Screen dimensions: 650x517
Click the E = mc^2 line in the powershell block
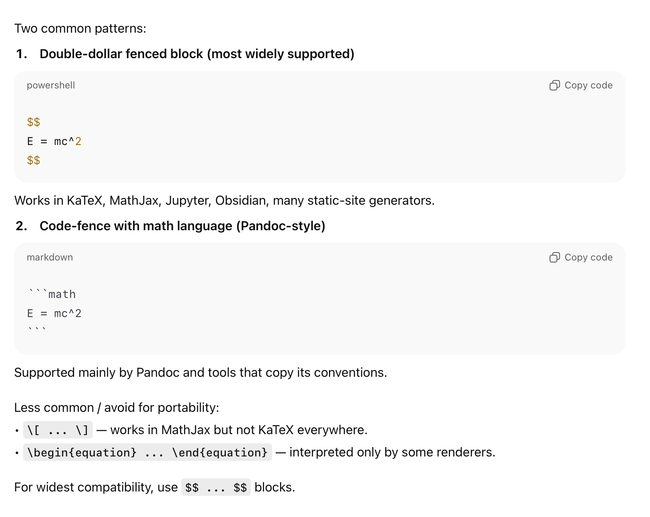point(54,141)
